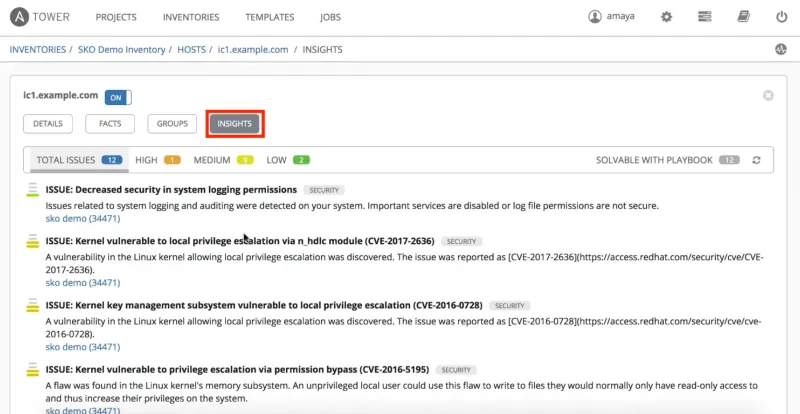Screen dimensions: 800x414
Task: Click severity icon for CVE-2017-2636 issue
Action: (33, 241)
